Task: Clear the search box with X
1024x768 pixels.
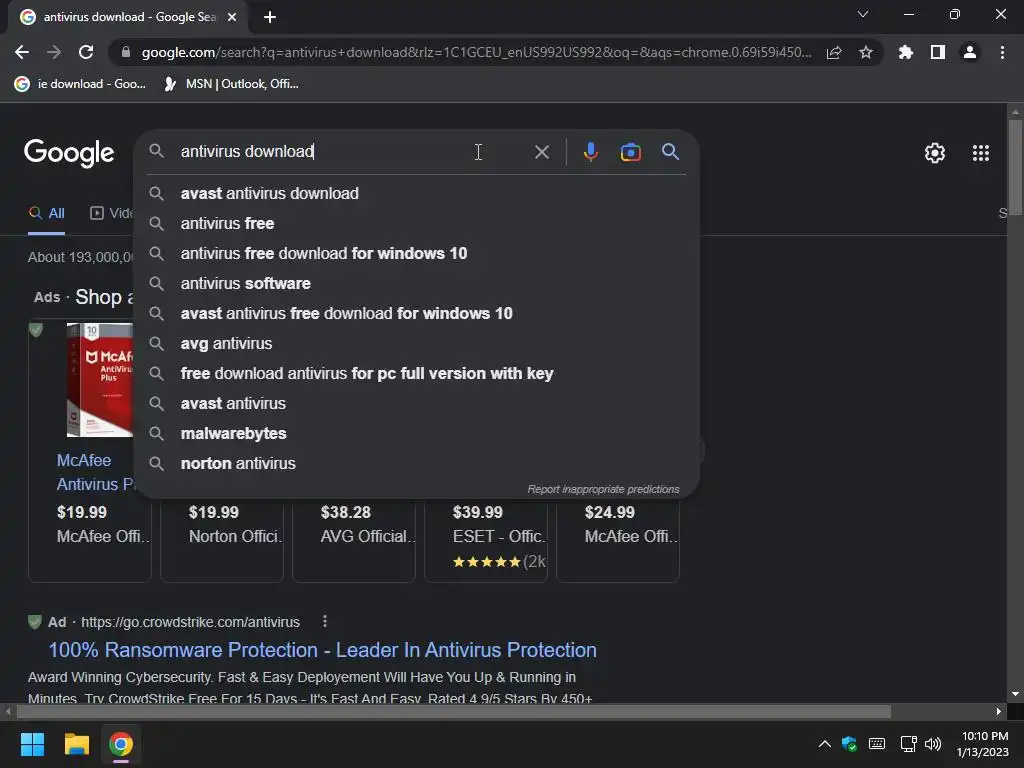Action: tap(541, 152)
